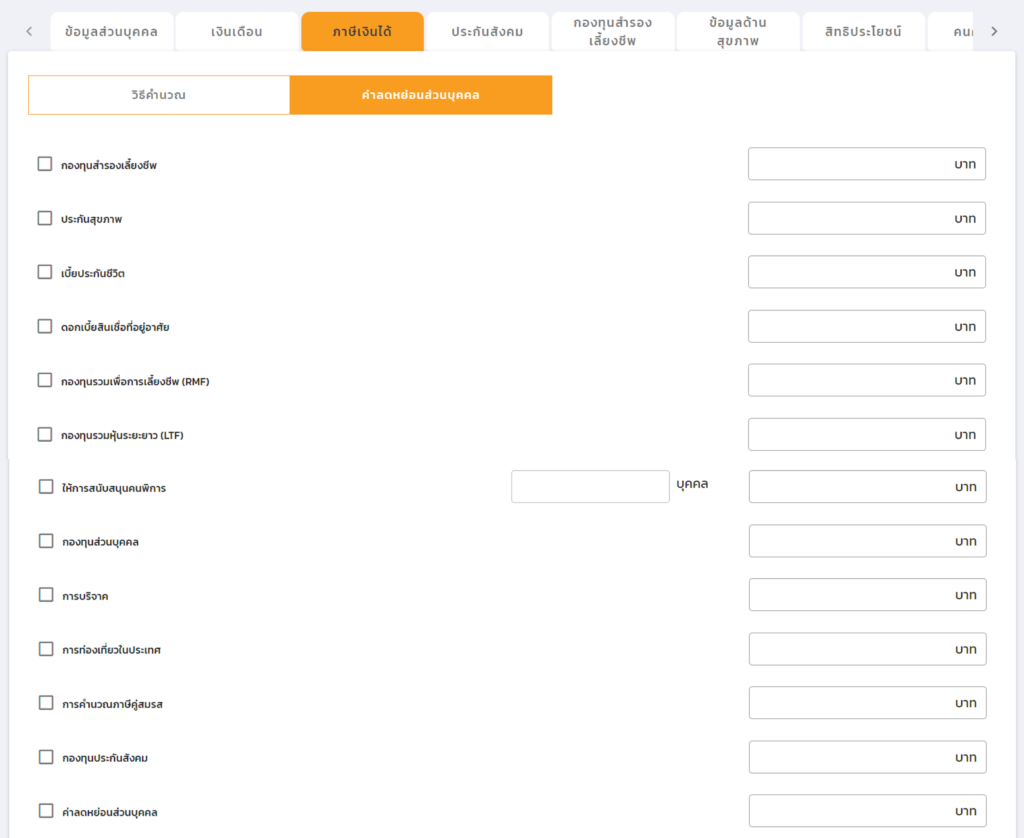Tick the ประกันสุขภาพ checkbox

(45, 218)
